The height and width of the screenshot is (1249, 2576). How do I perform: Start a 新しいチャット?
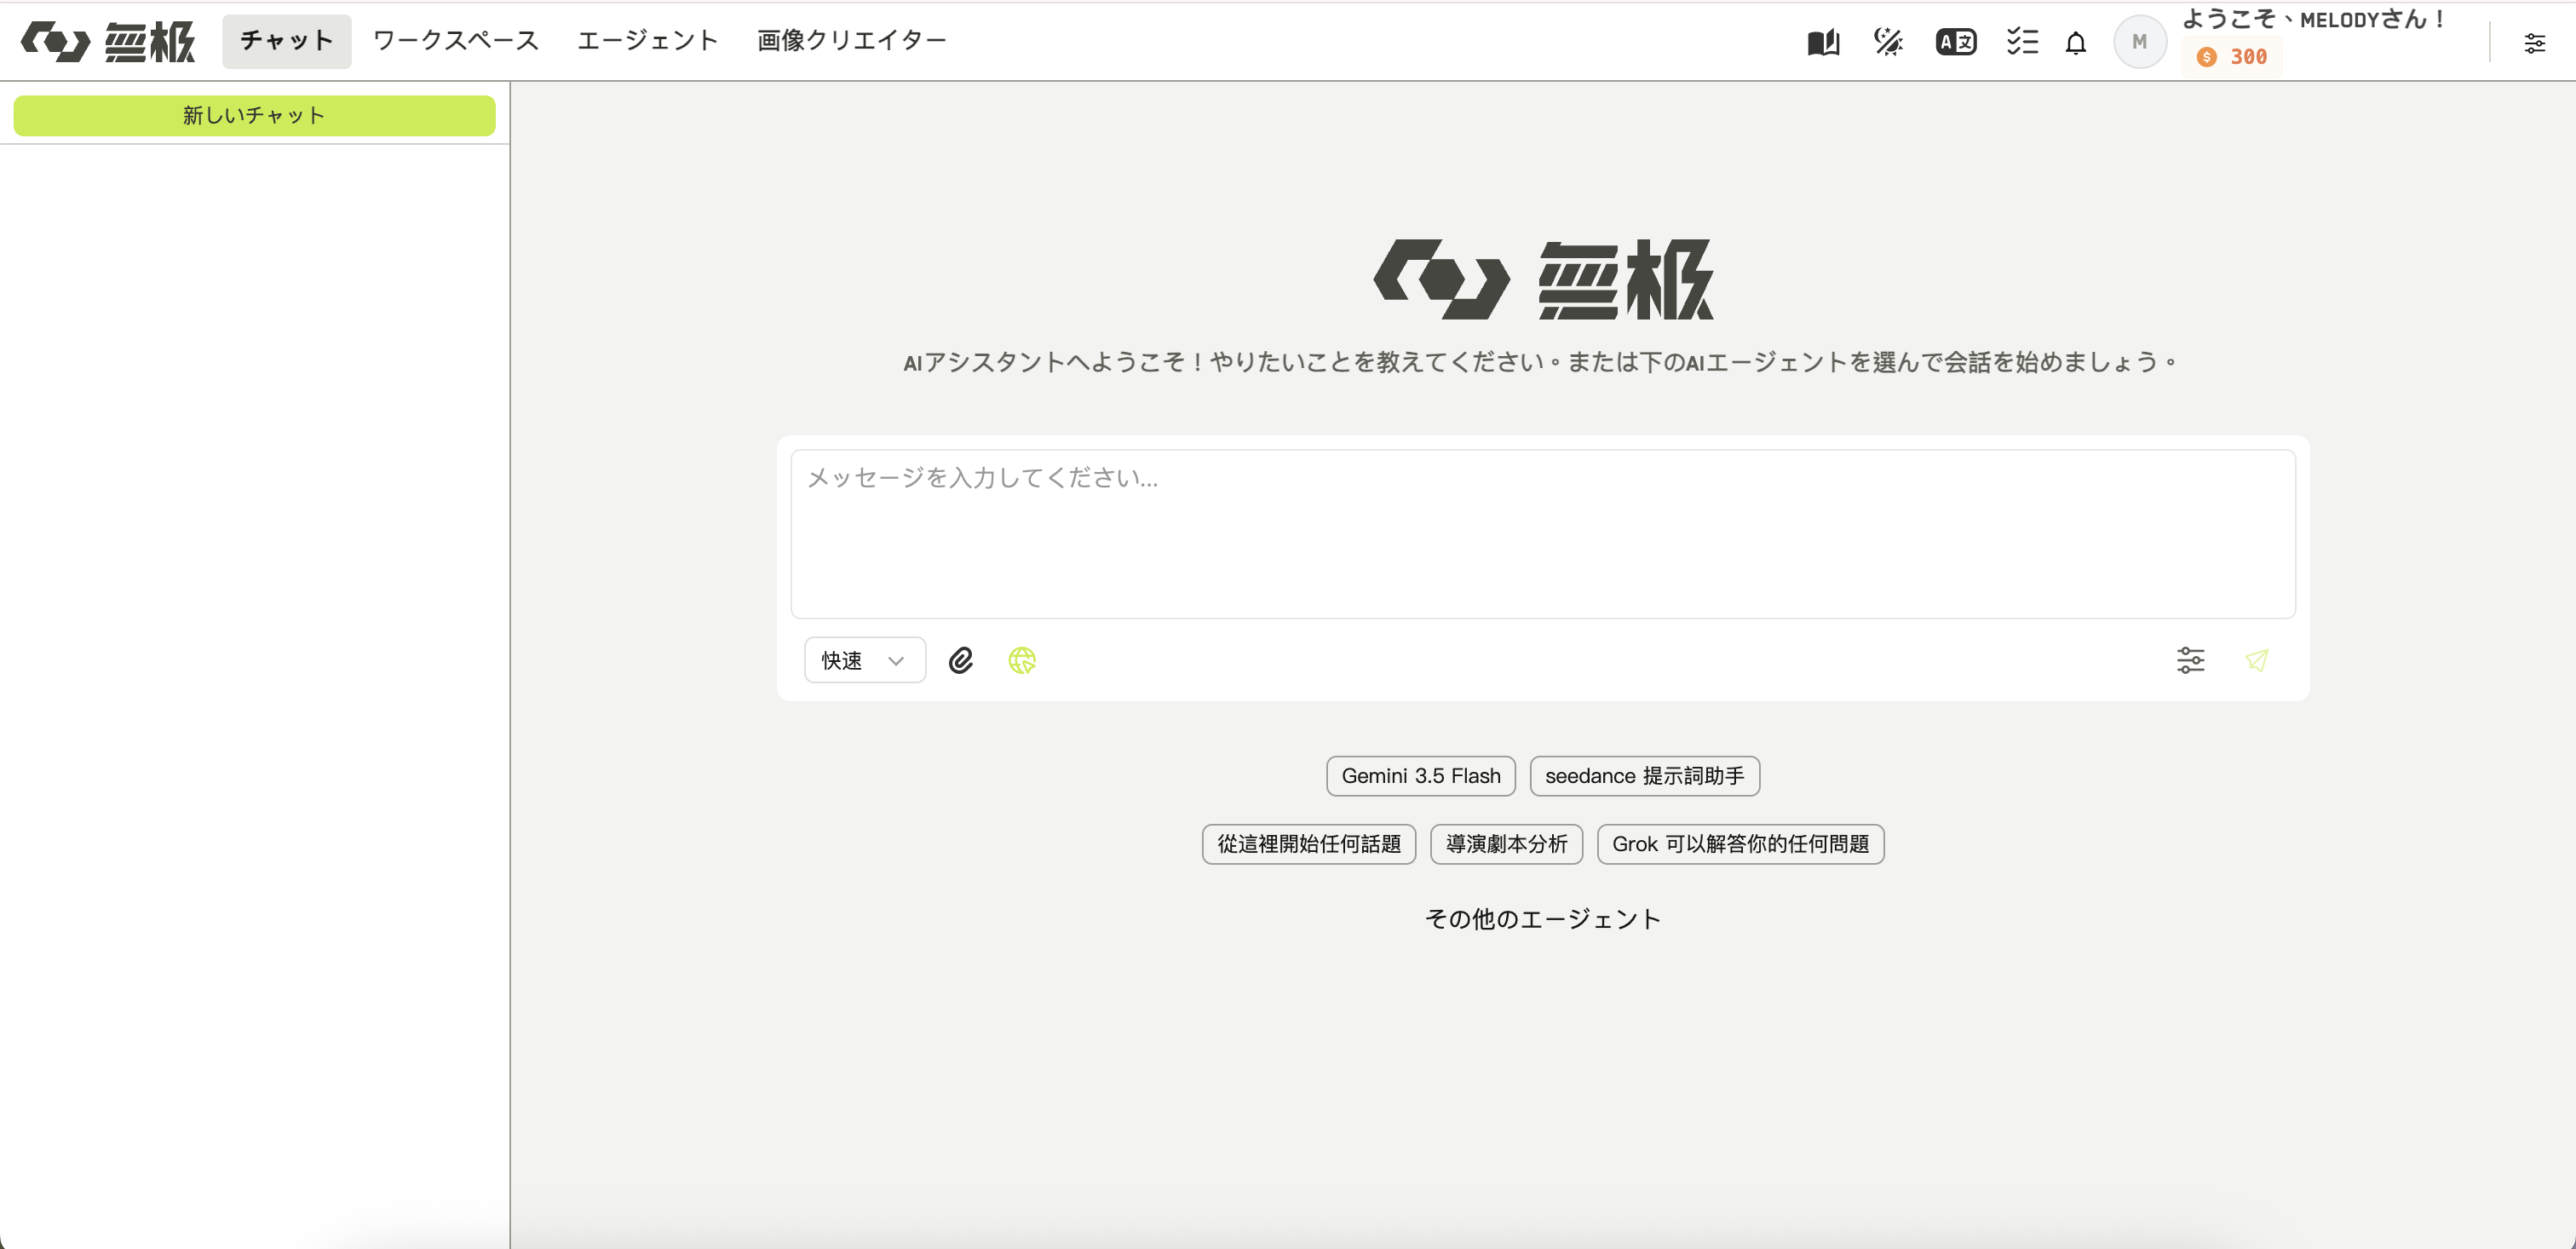click(x=254, y=115)
